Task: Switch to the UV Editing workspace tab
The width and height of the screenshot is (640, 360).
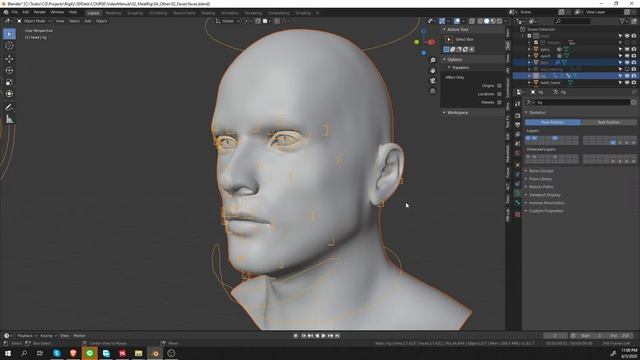Action: pyautogui.click(x=158, y=13)
